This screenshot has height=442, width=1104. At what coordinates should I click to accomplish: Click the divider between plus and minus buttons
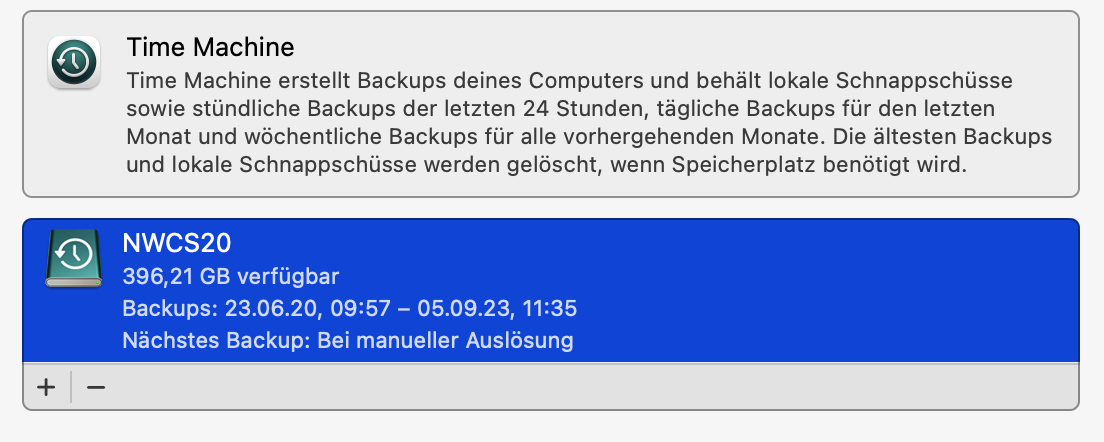coord(71,387)
